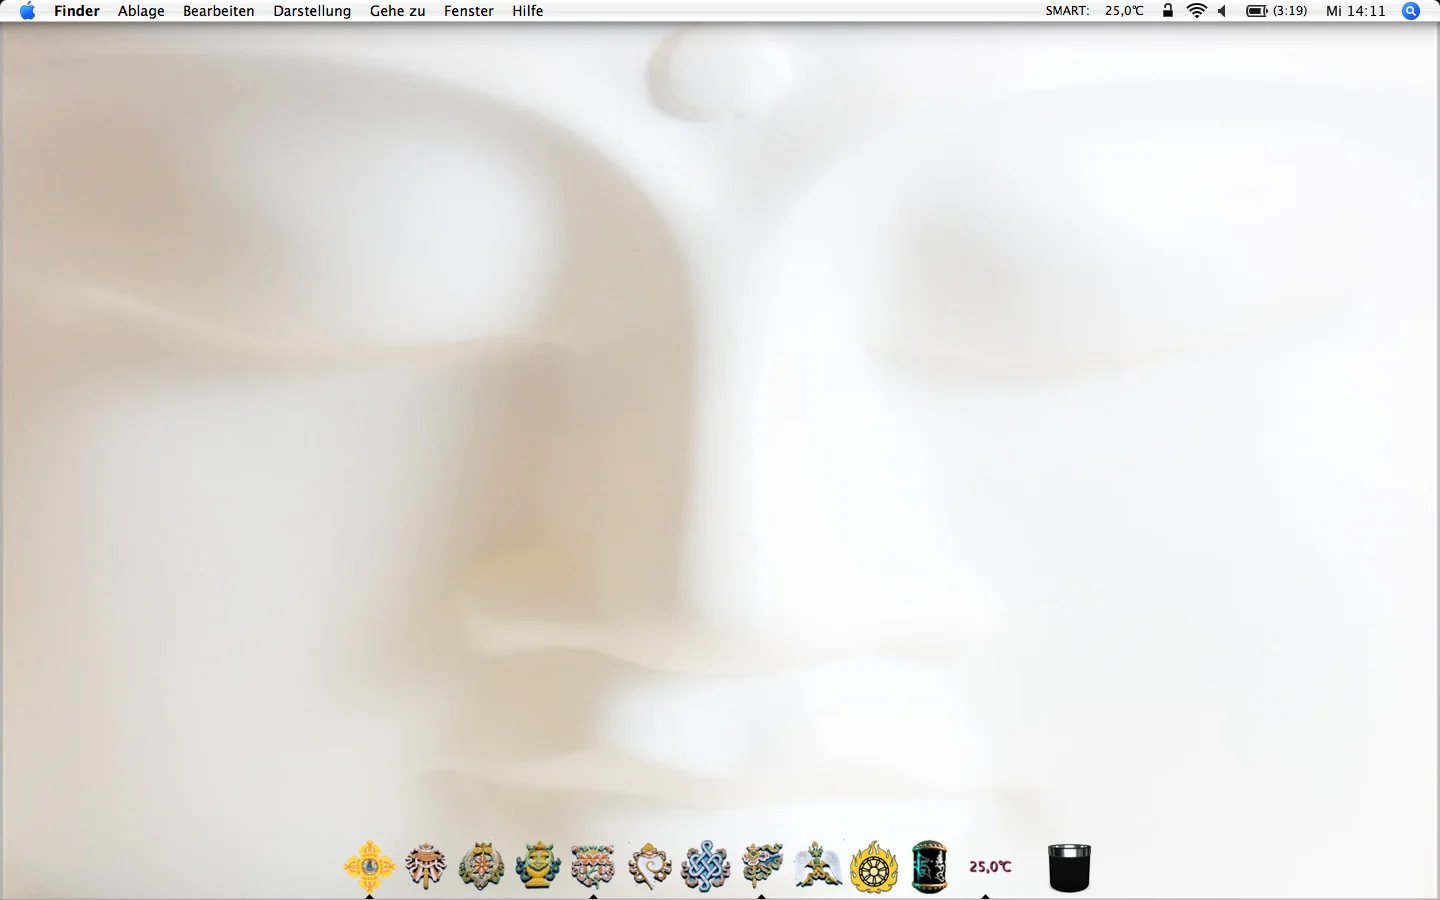Click the padlock icon in menu bar
The height and width of the screenshot is (900, 1440).
point(1167,11)
